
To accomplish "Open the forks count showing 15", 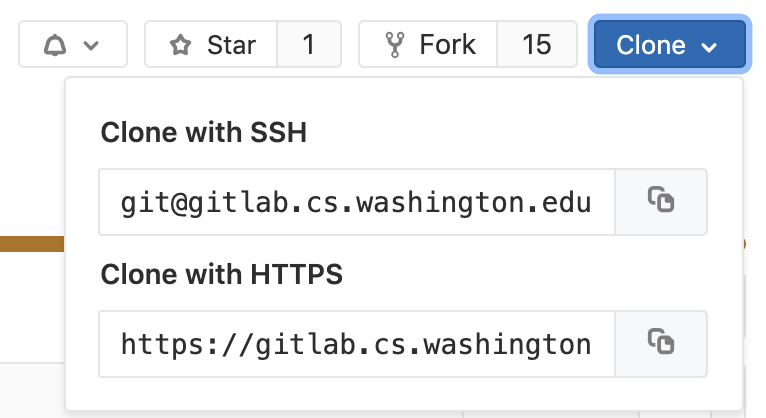I will (537, 45).
